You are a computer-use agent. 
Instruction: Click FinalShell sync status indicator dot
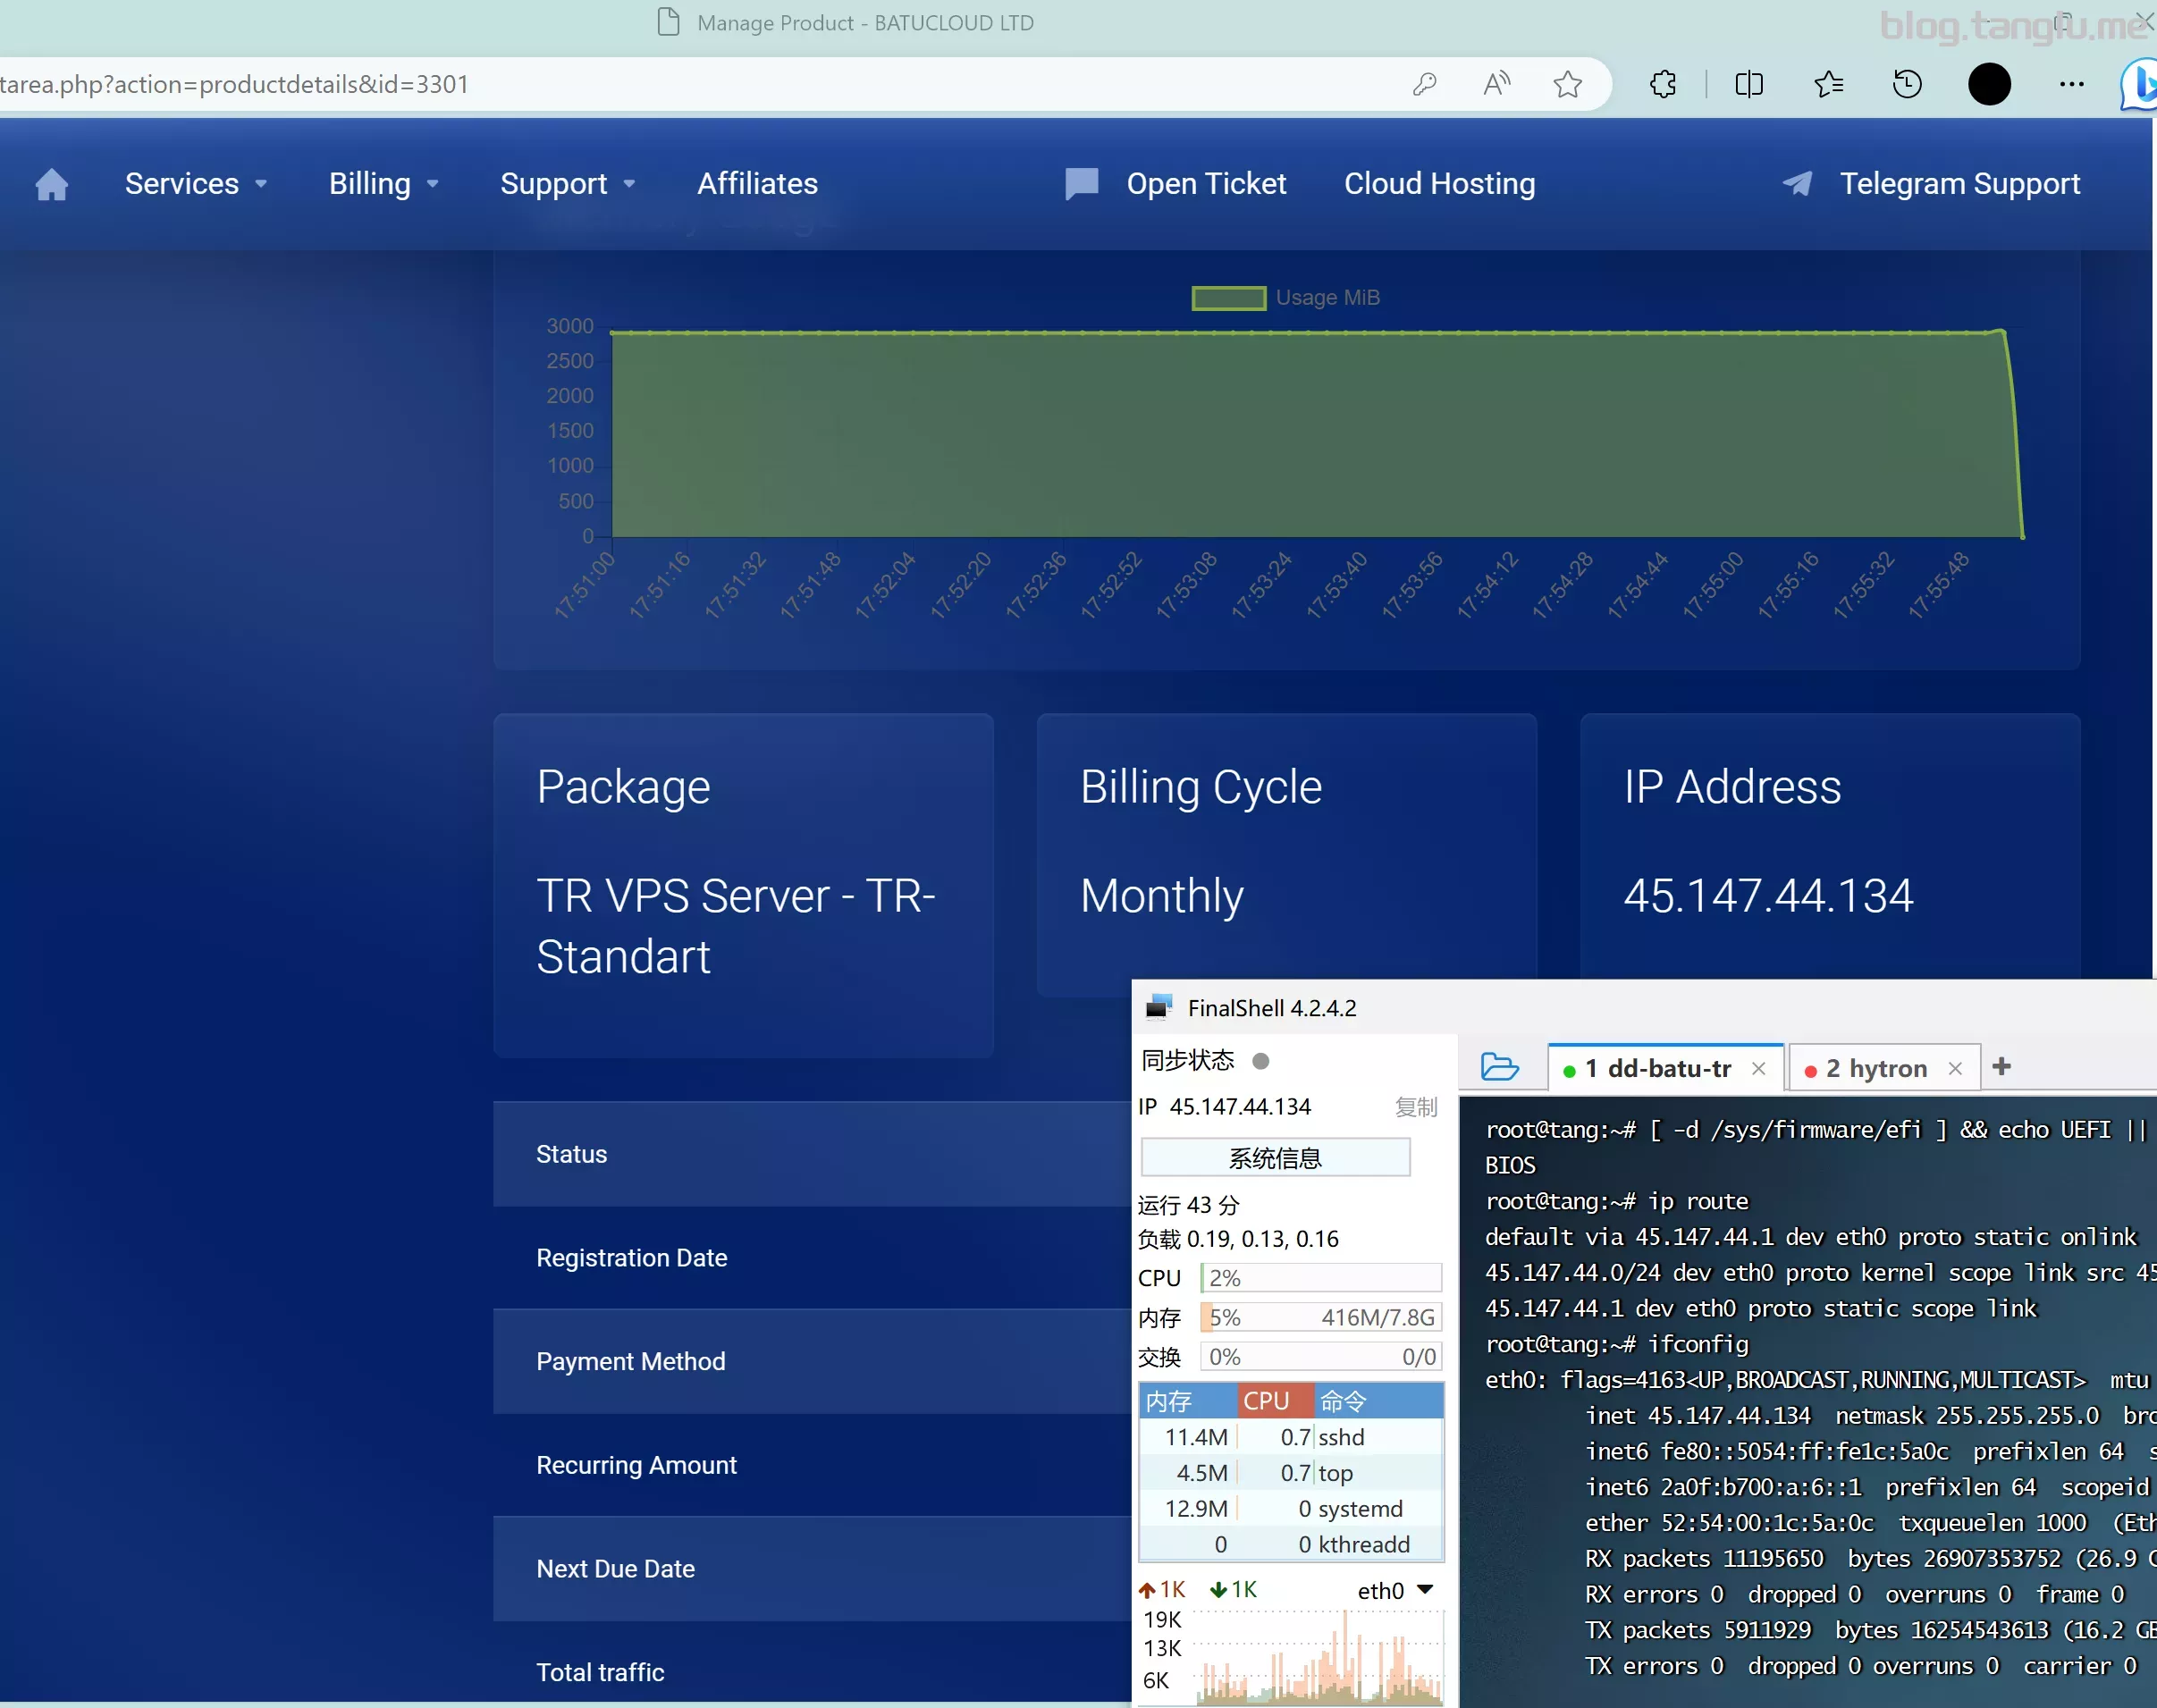(x=1260, y=1061)
